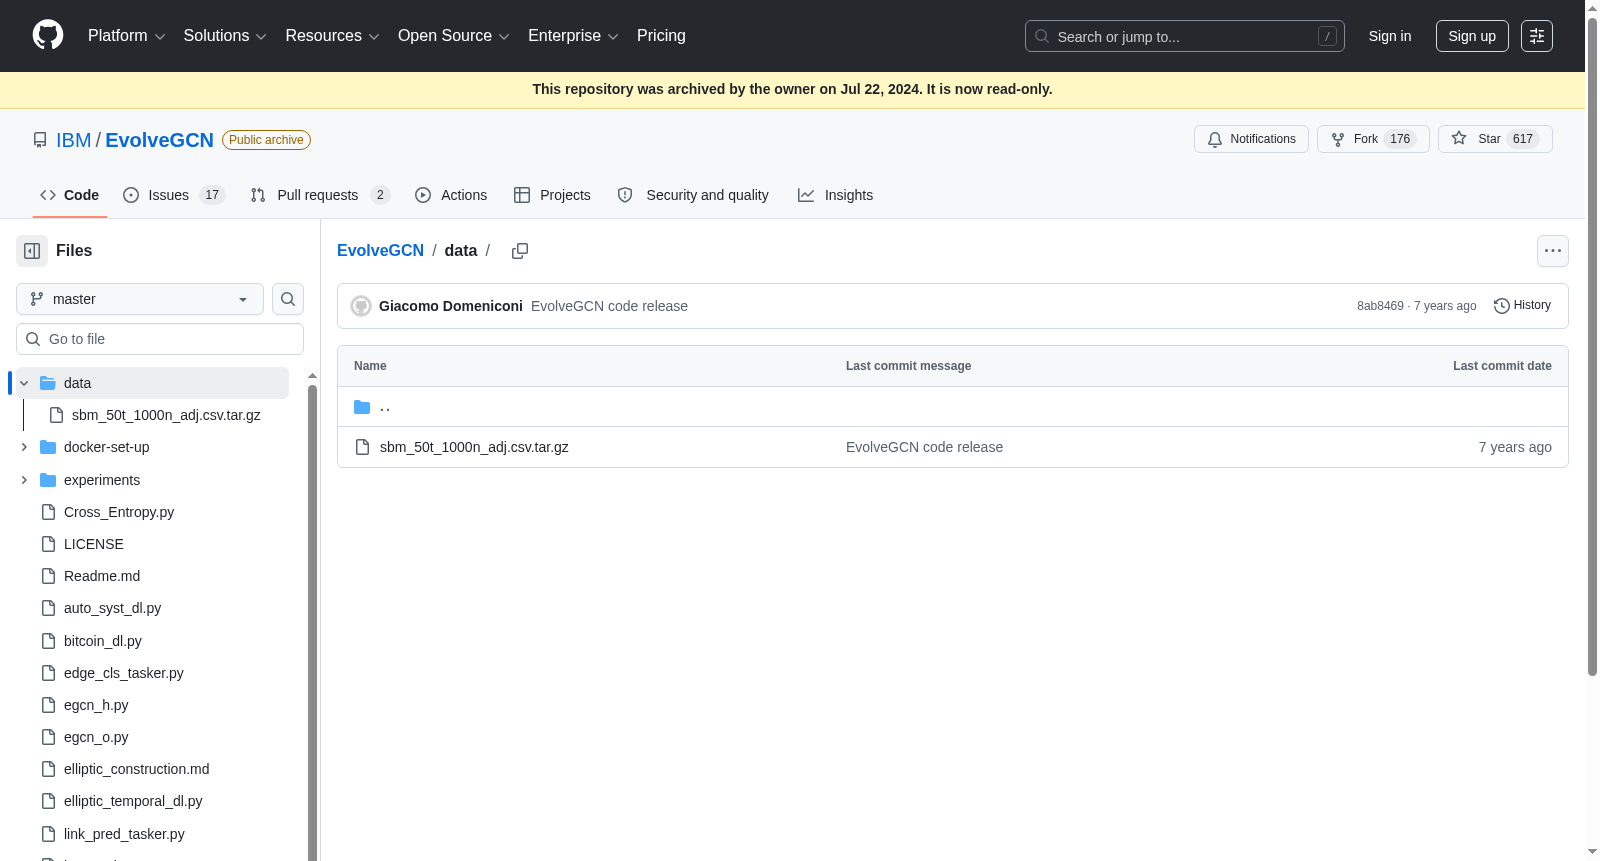Go to parent directory dots link
The image size is (1600, 861).
[x=385, y=407]
